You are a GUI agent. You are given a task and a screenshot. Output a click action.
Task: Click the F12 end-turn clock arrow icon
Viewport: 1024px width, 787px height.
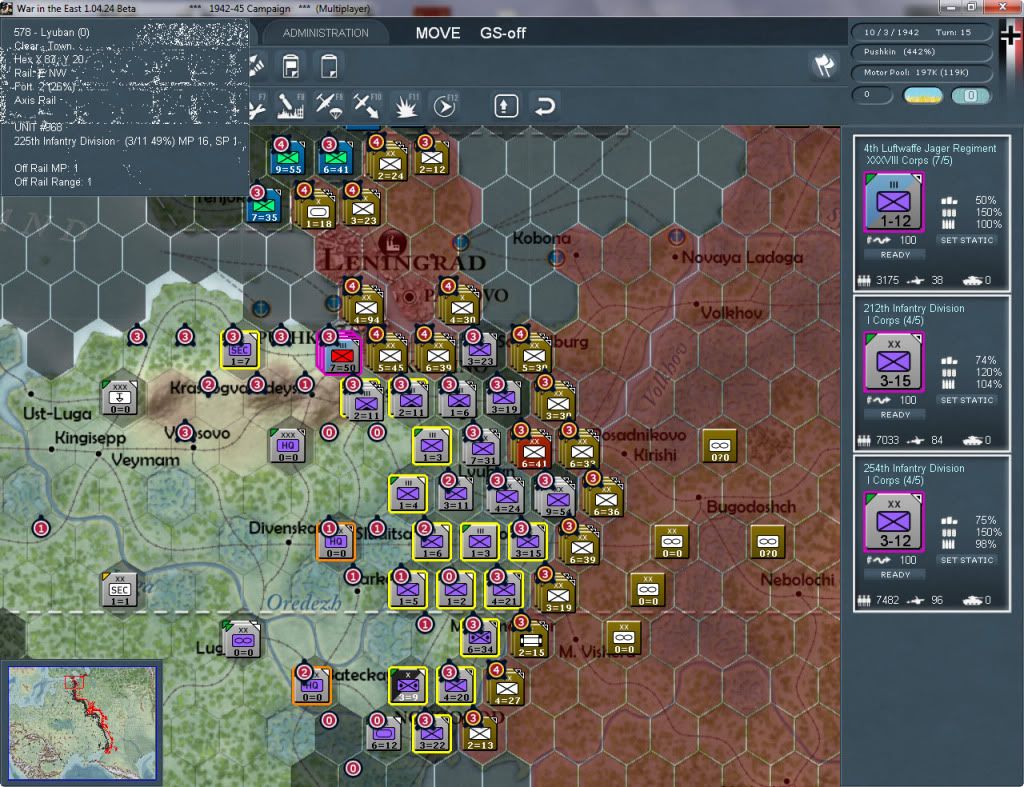[445, 105]
